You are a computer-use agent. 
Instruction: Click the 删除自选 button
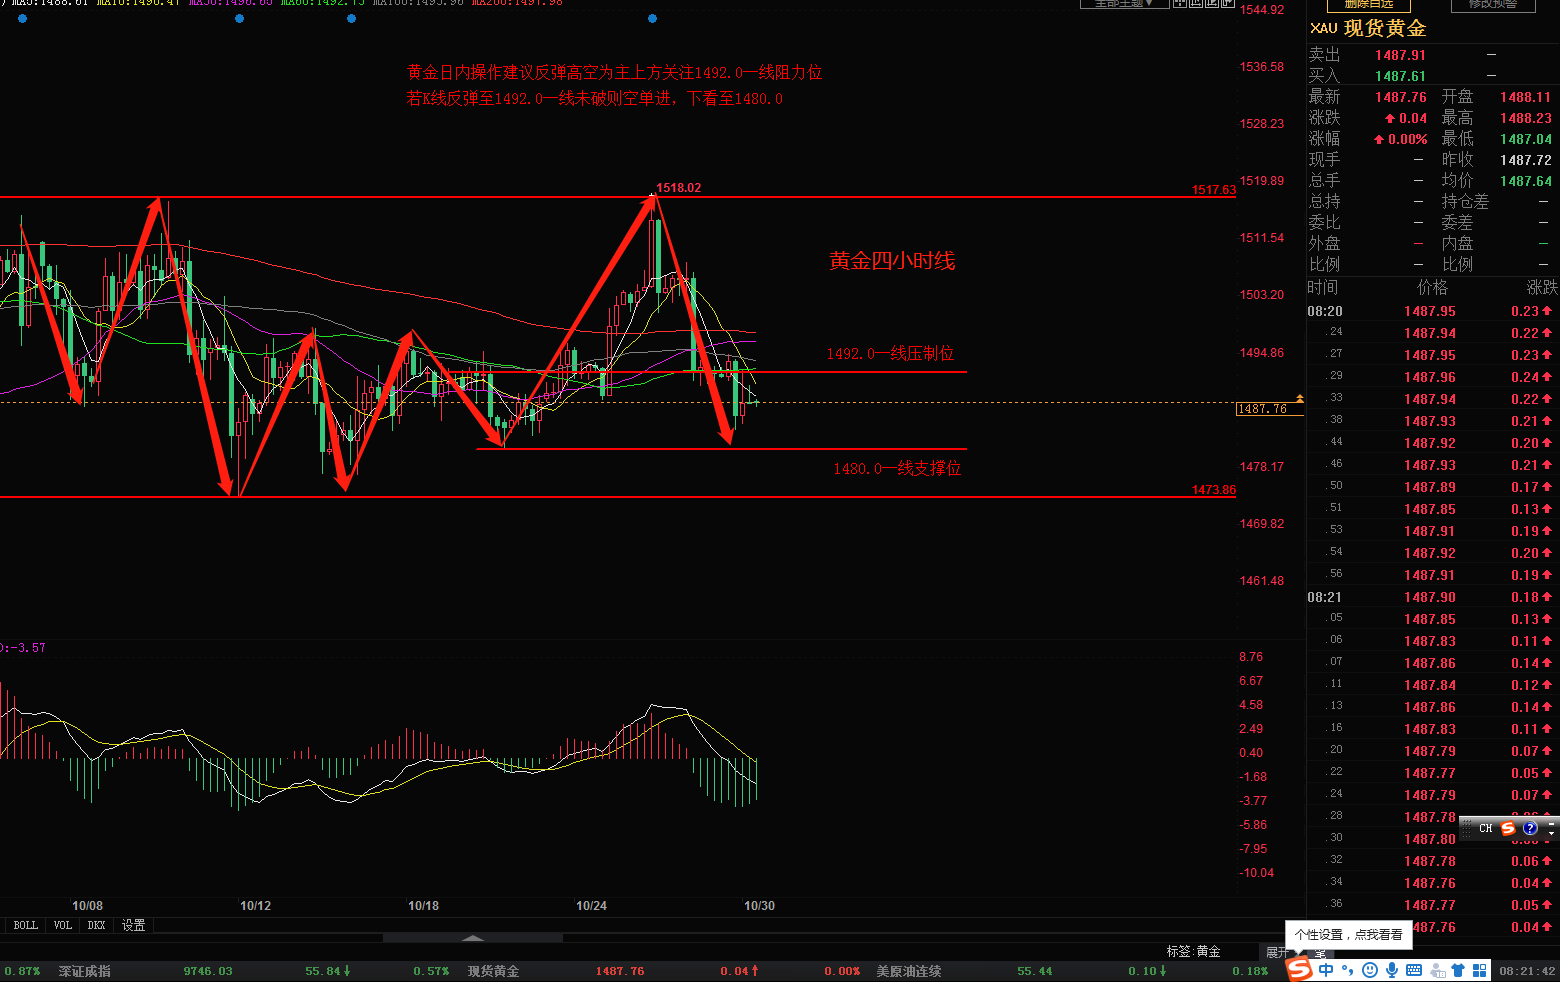(x=1369, y=5)
